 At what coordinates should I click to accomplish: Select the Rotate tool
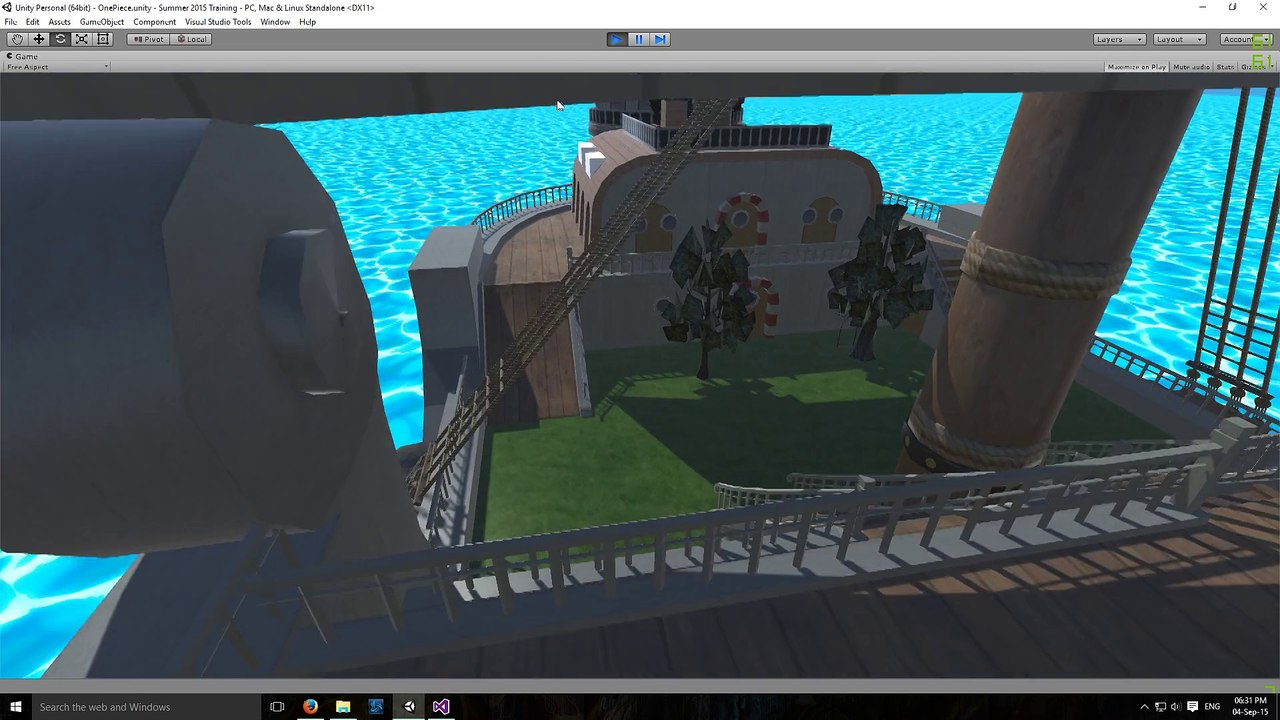pyautogui.click(x=60, y=39)
